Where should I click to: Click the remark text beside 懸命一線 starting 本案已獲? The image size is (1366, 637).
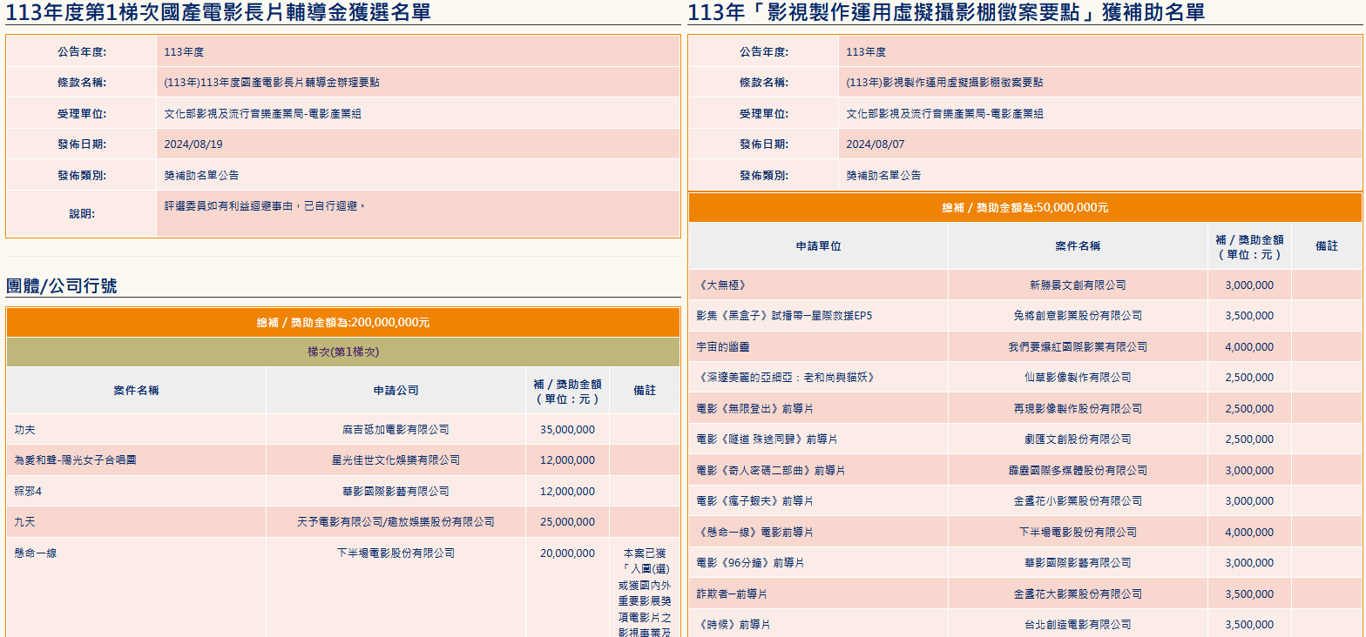tap(644, 591)
